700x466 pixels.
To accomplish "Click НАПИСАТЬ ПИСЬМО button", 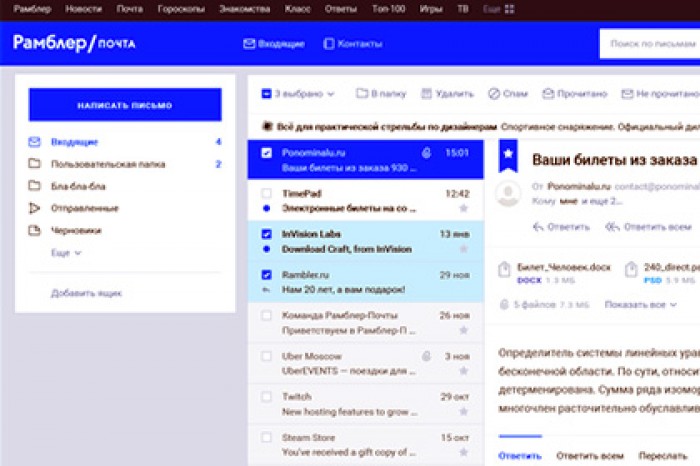I will 125,105.
